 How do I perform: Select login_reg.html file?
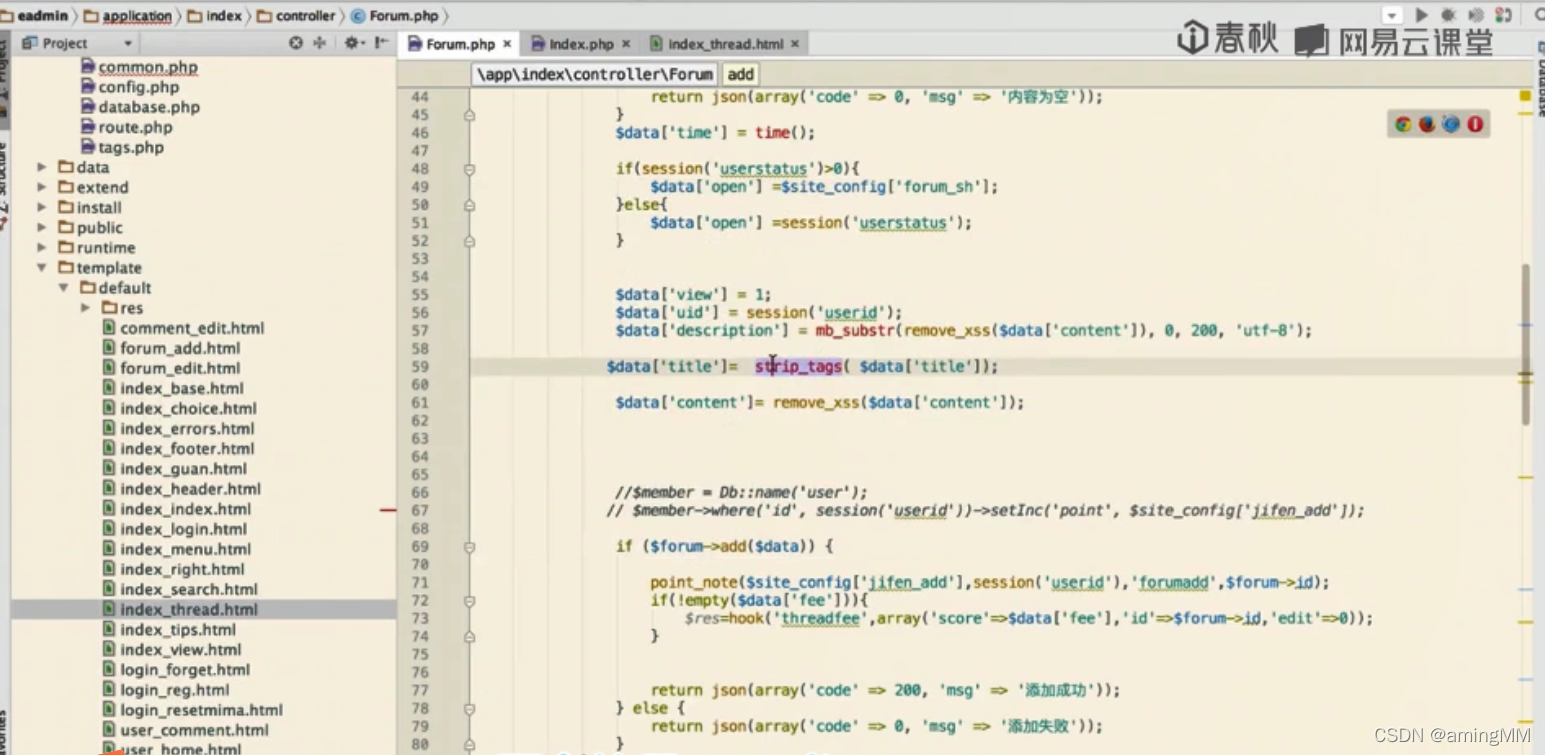(166, 689)
